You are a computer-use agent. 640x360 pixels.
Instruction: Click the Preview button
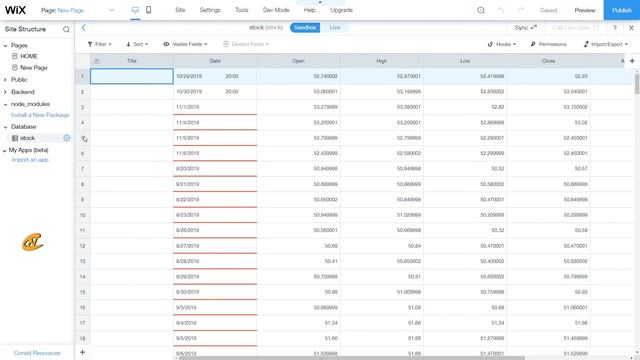(x=585, y=10)
